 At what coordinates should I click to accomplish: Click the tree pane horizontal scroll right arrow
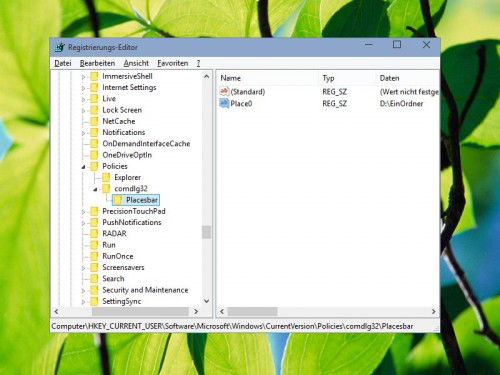pos(196,311)
